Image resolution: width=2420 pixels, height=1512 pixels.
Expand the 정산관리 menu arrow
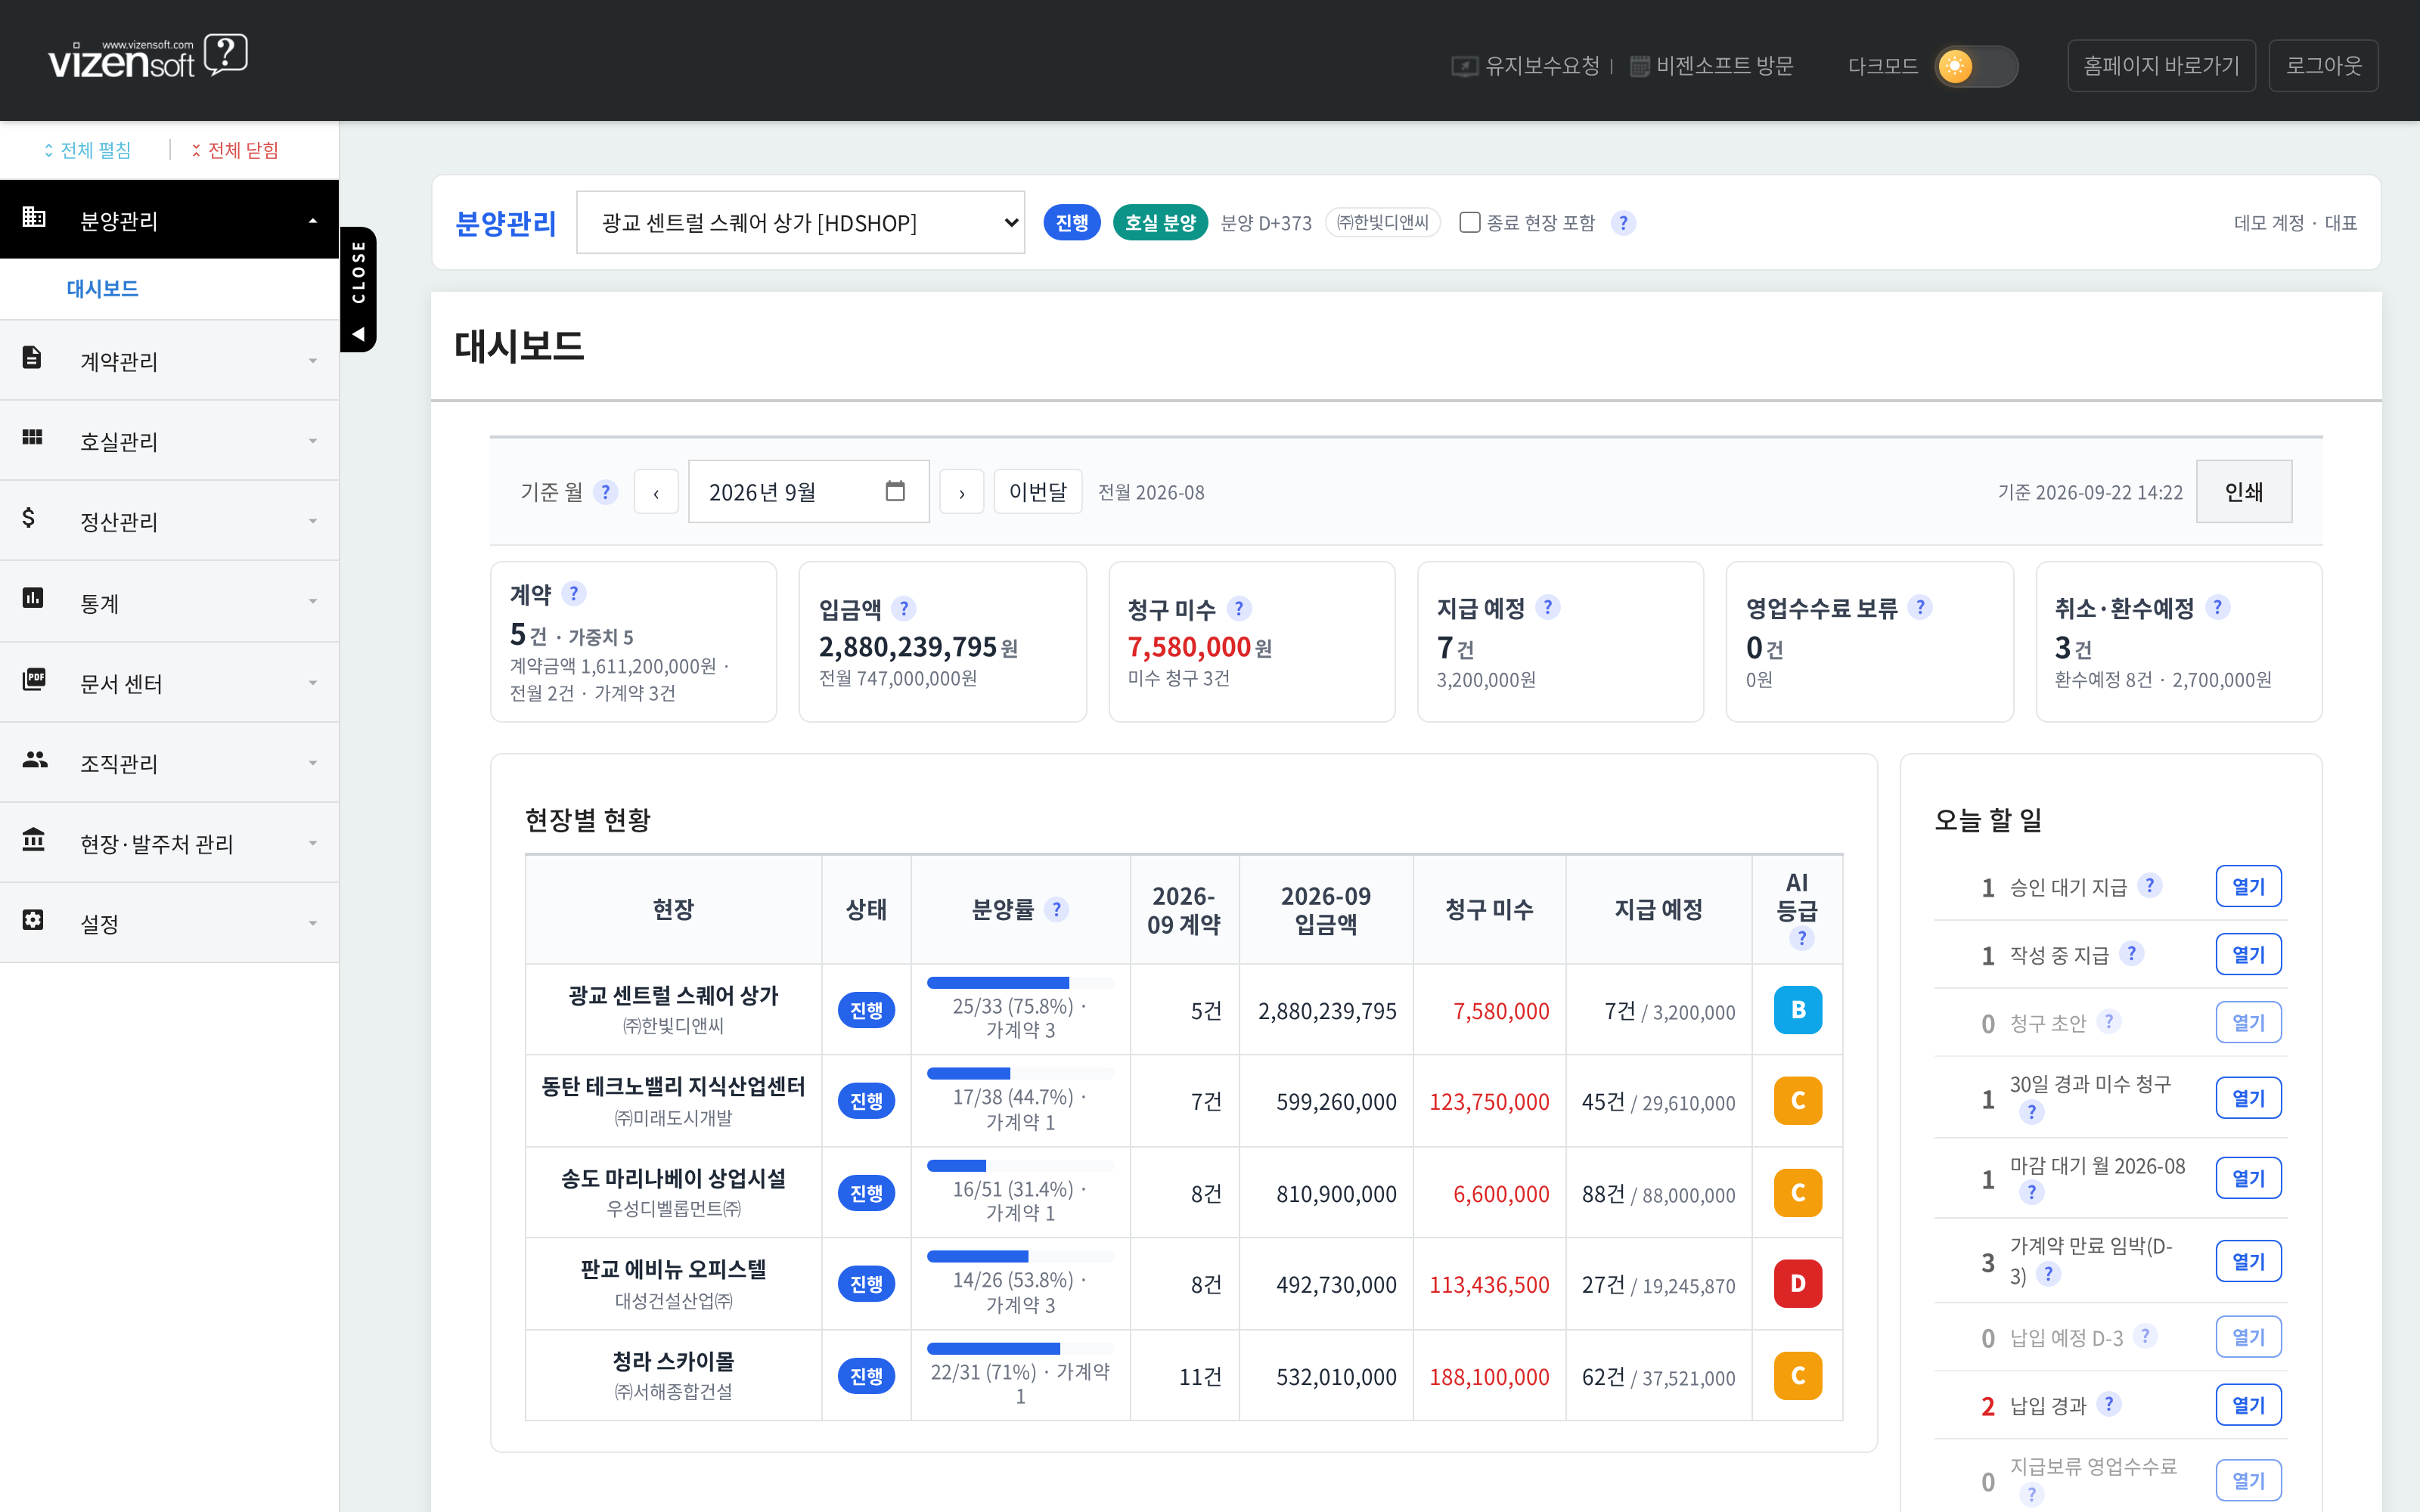313,521
